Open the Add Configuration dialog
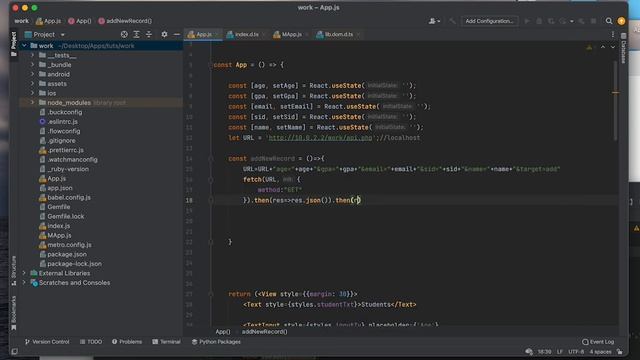Viewport: 640px width, 360px height. point(489,21)
